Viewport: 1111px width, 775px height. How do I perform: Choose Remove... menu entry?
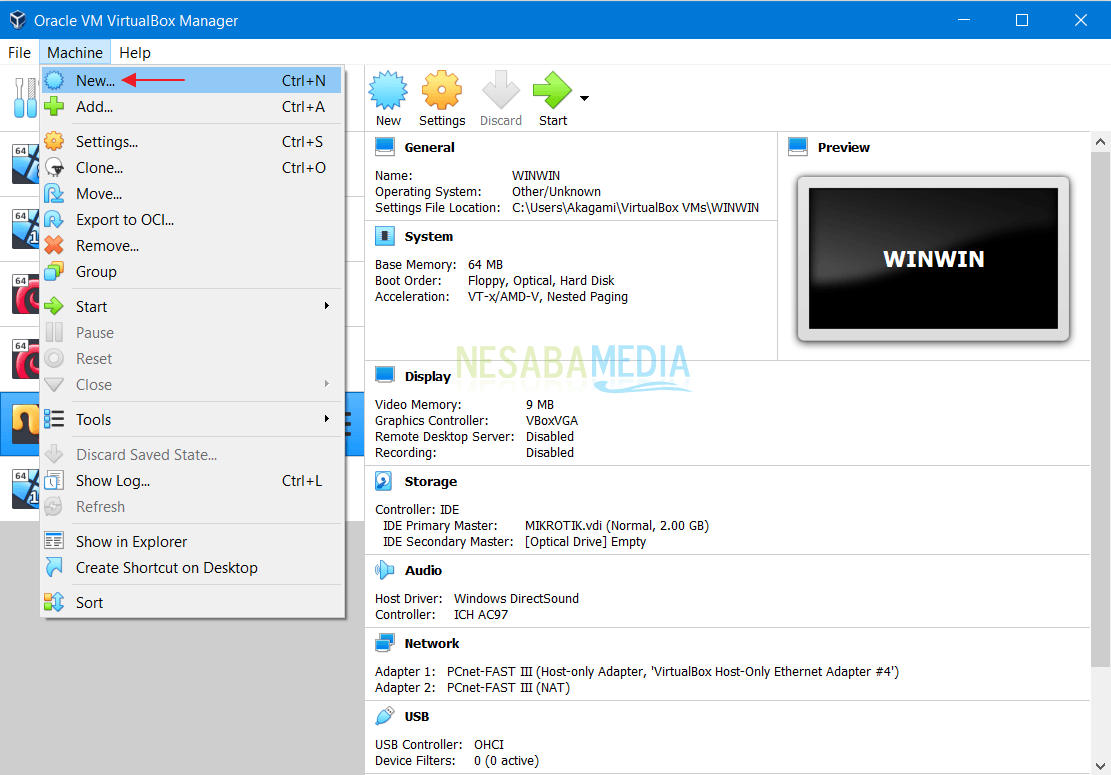point(192,246)
